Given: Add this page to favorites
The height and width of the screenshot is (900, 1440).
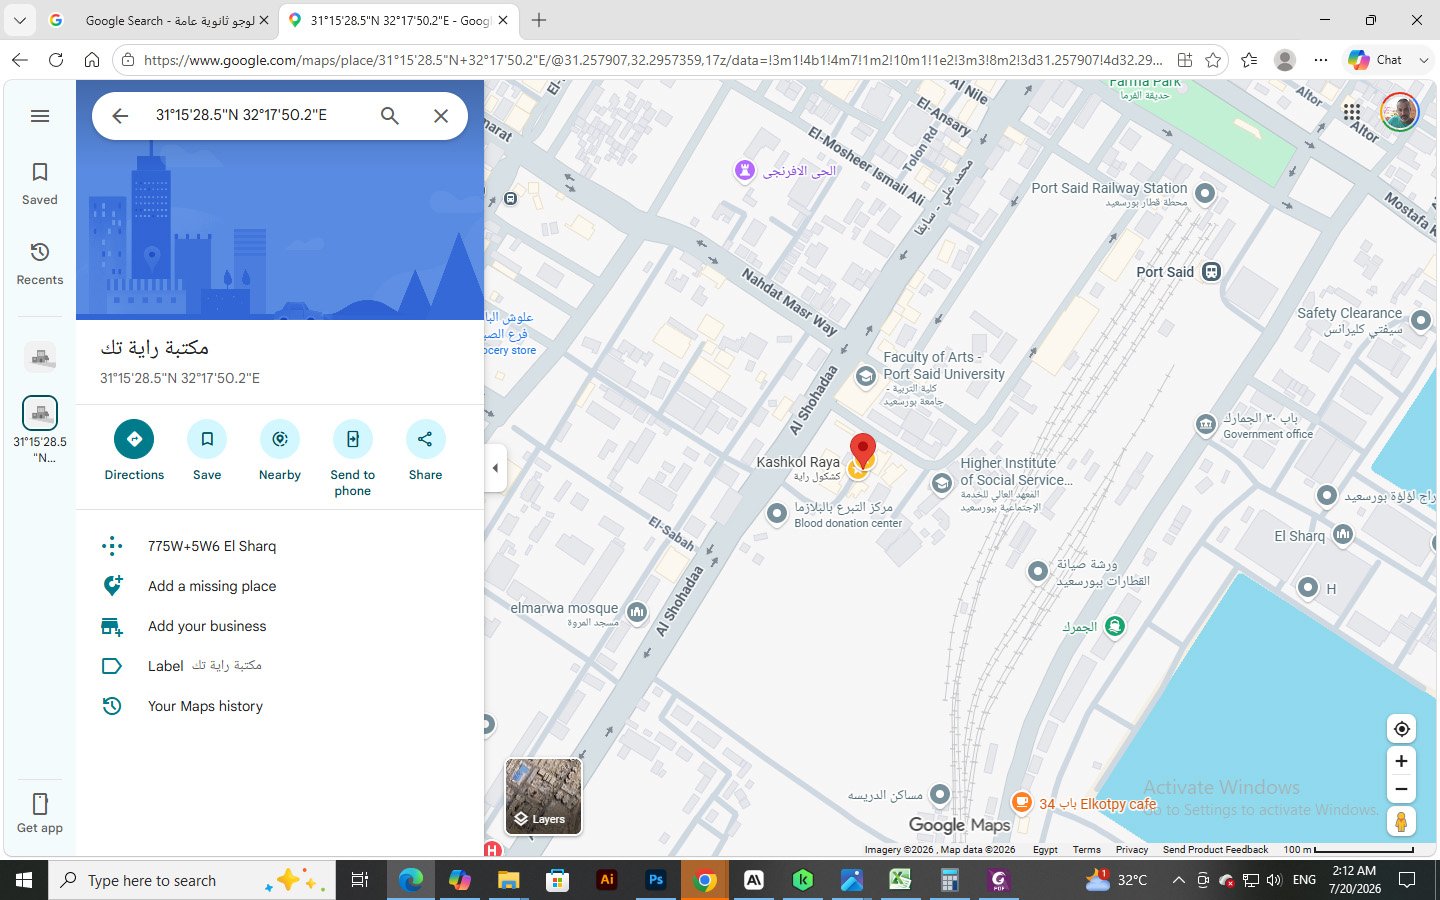Looking at the screenshot, I should (1213, 60).
